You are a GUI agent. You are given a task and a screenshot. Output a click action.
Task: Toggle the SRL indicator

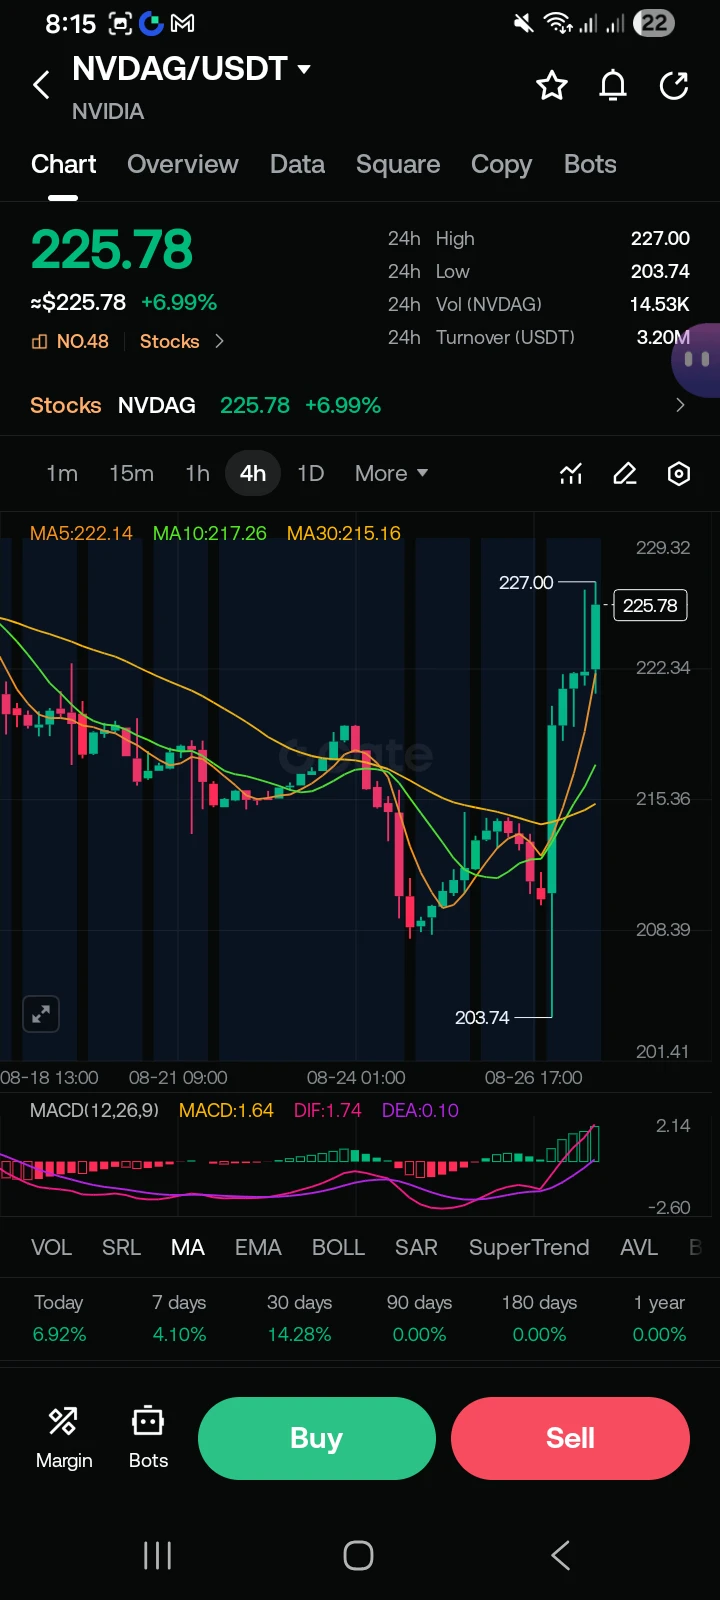click(x=121, y=1247)
